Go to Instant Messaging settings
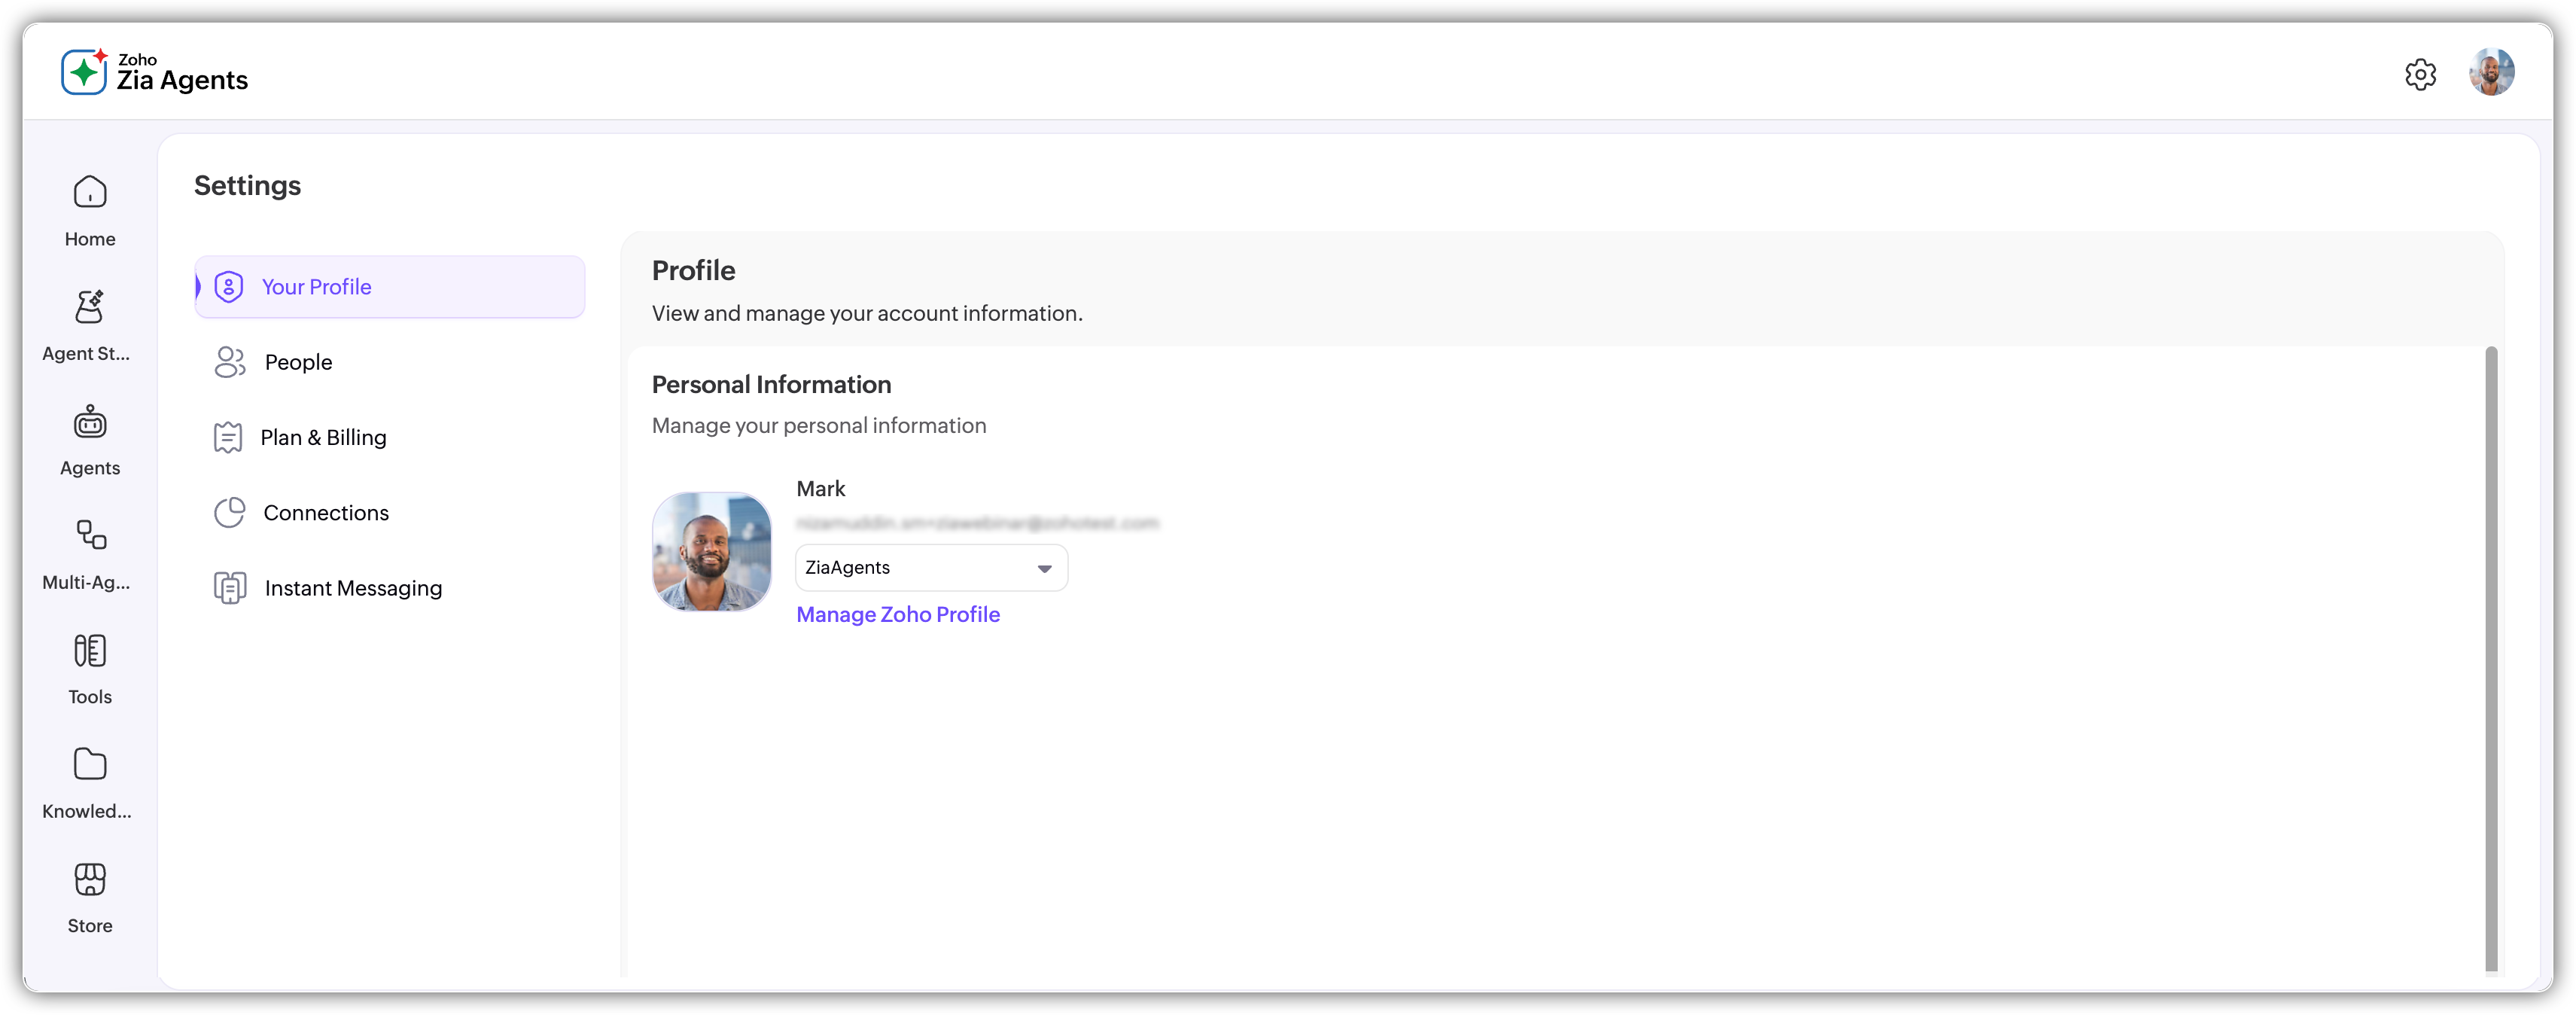 click(353, 588)
